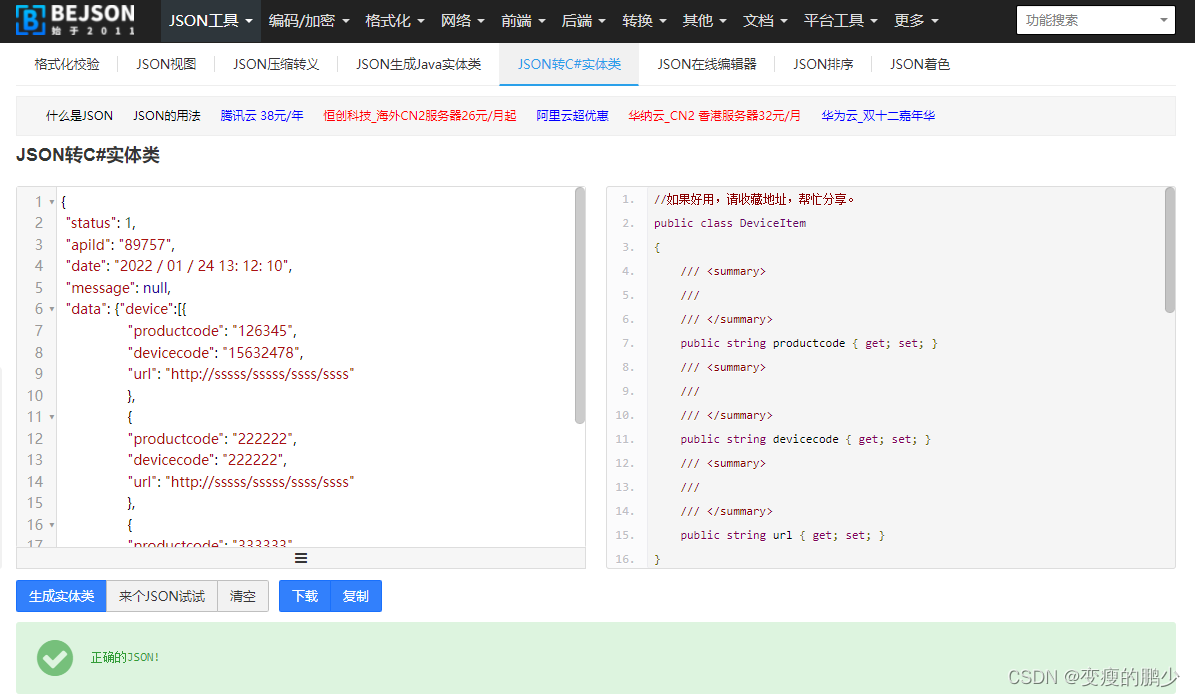Click the "devicecode": "15632478" line
The image size is (1195, 697).
point(216,353)
